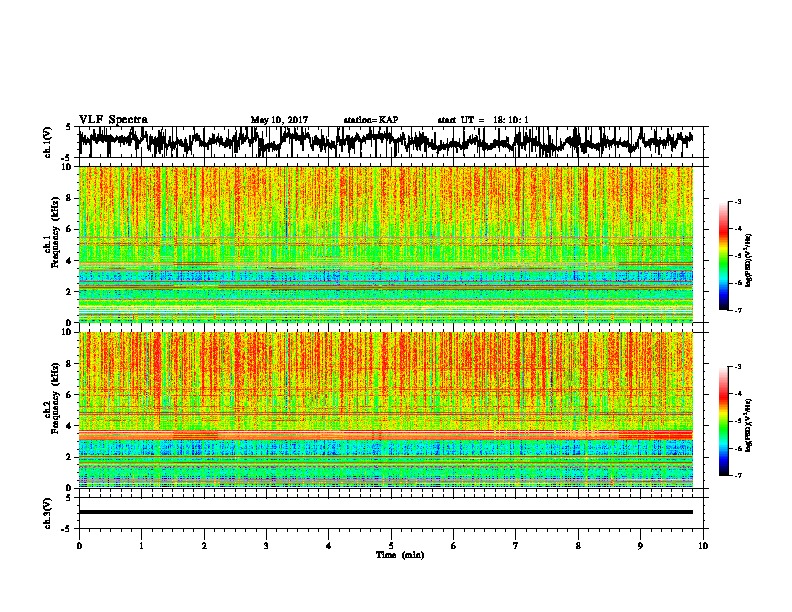
Task: Click the final time axis tick label, "10"
Action: point(703,546)
